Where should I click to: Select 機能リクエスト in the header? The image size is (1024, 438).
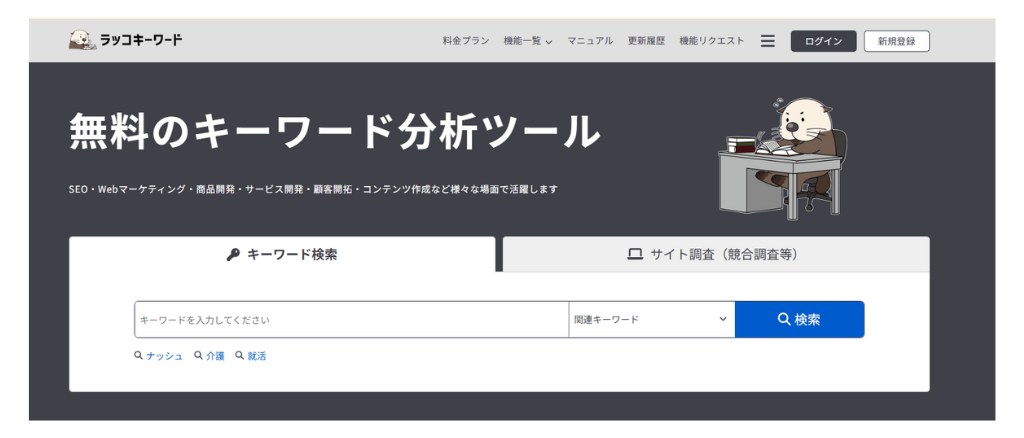tap(712, 41)
